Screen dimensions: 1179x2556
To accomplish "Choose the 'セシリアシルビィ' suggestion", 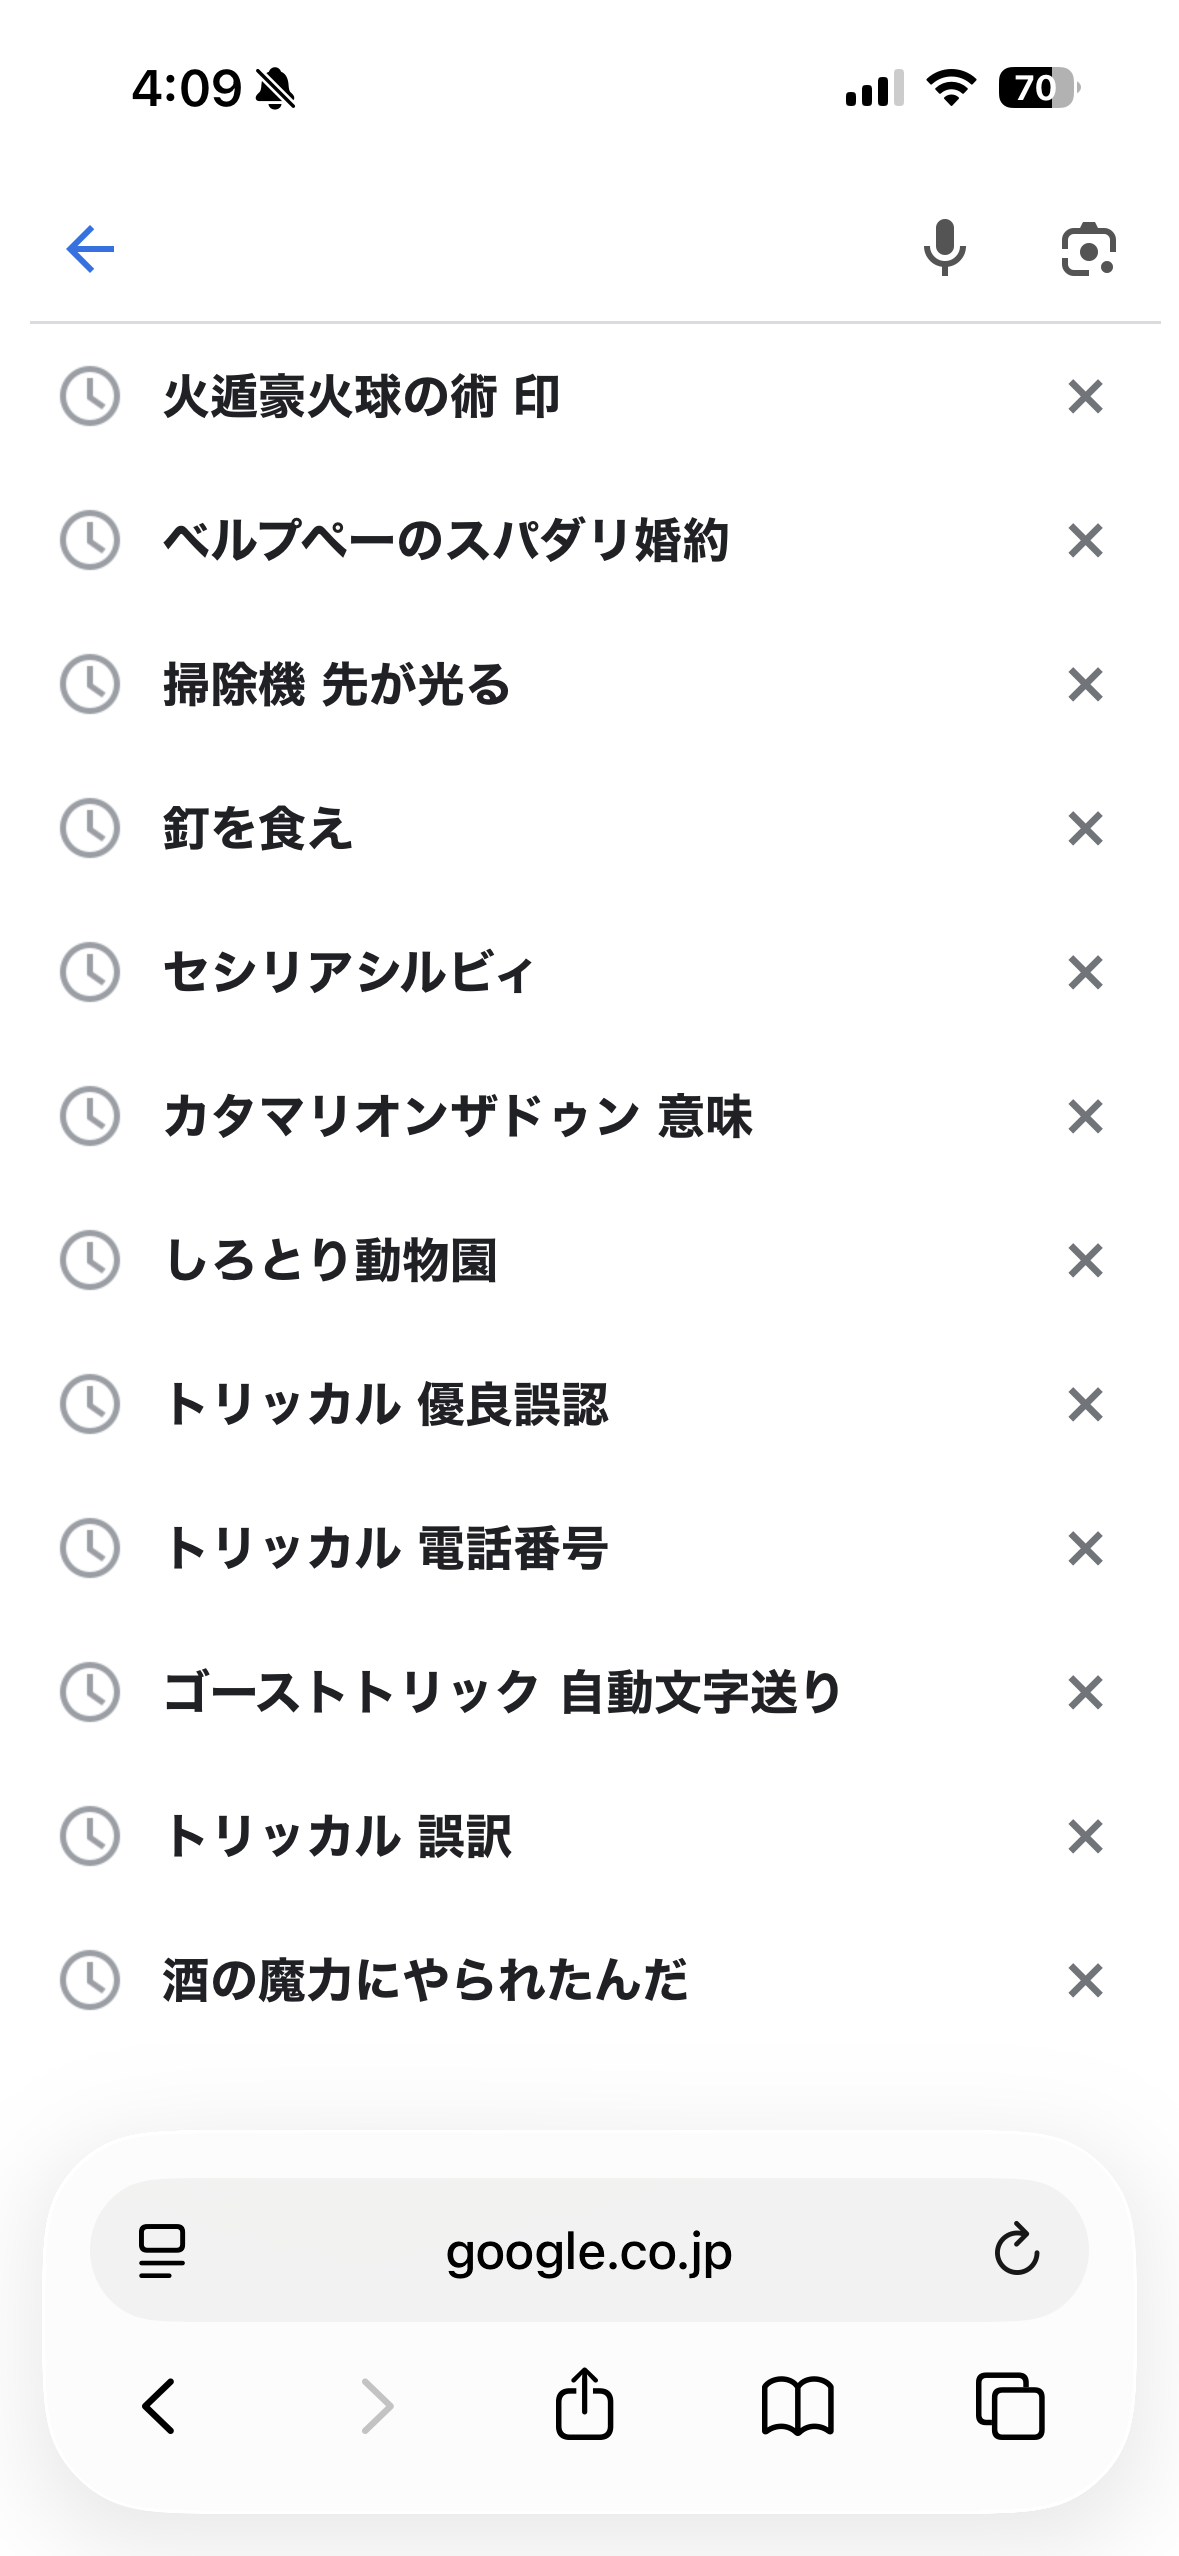I will click(x=348, y=973).
